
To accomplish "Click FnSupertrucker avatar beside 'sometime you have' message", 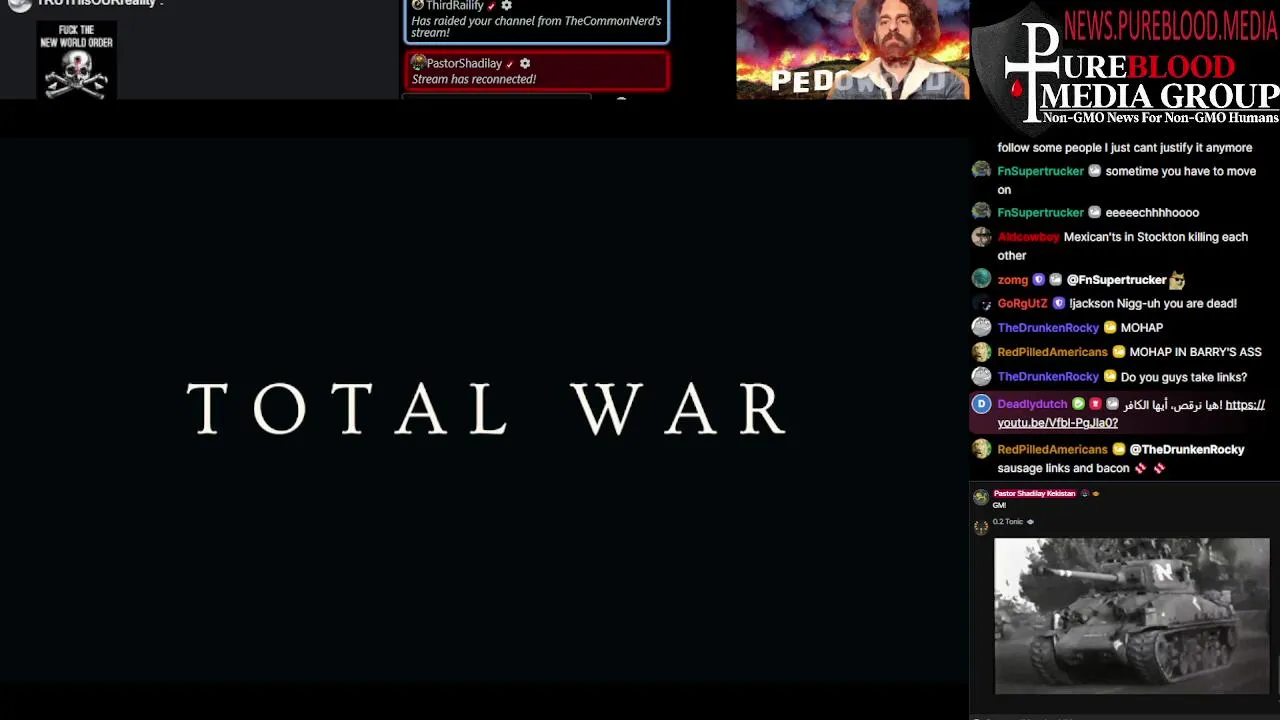I will (x=981, y=171).
